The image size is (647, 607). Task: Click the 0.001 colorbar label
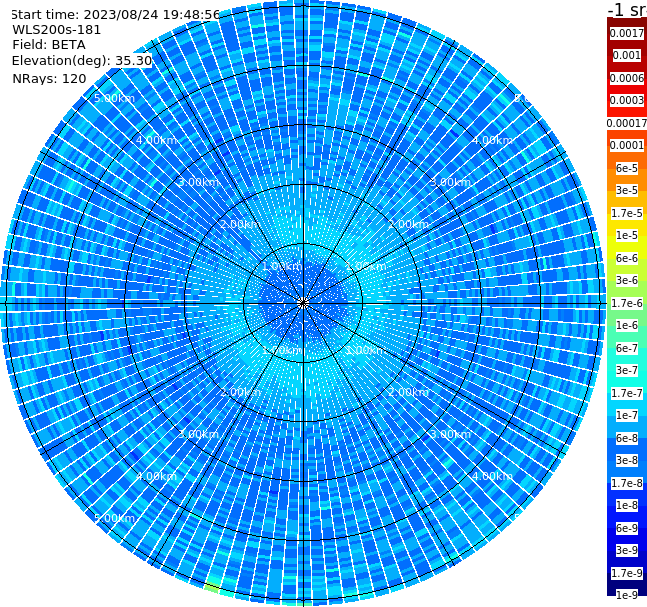point(627,55)
